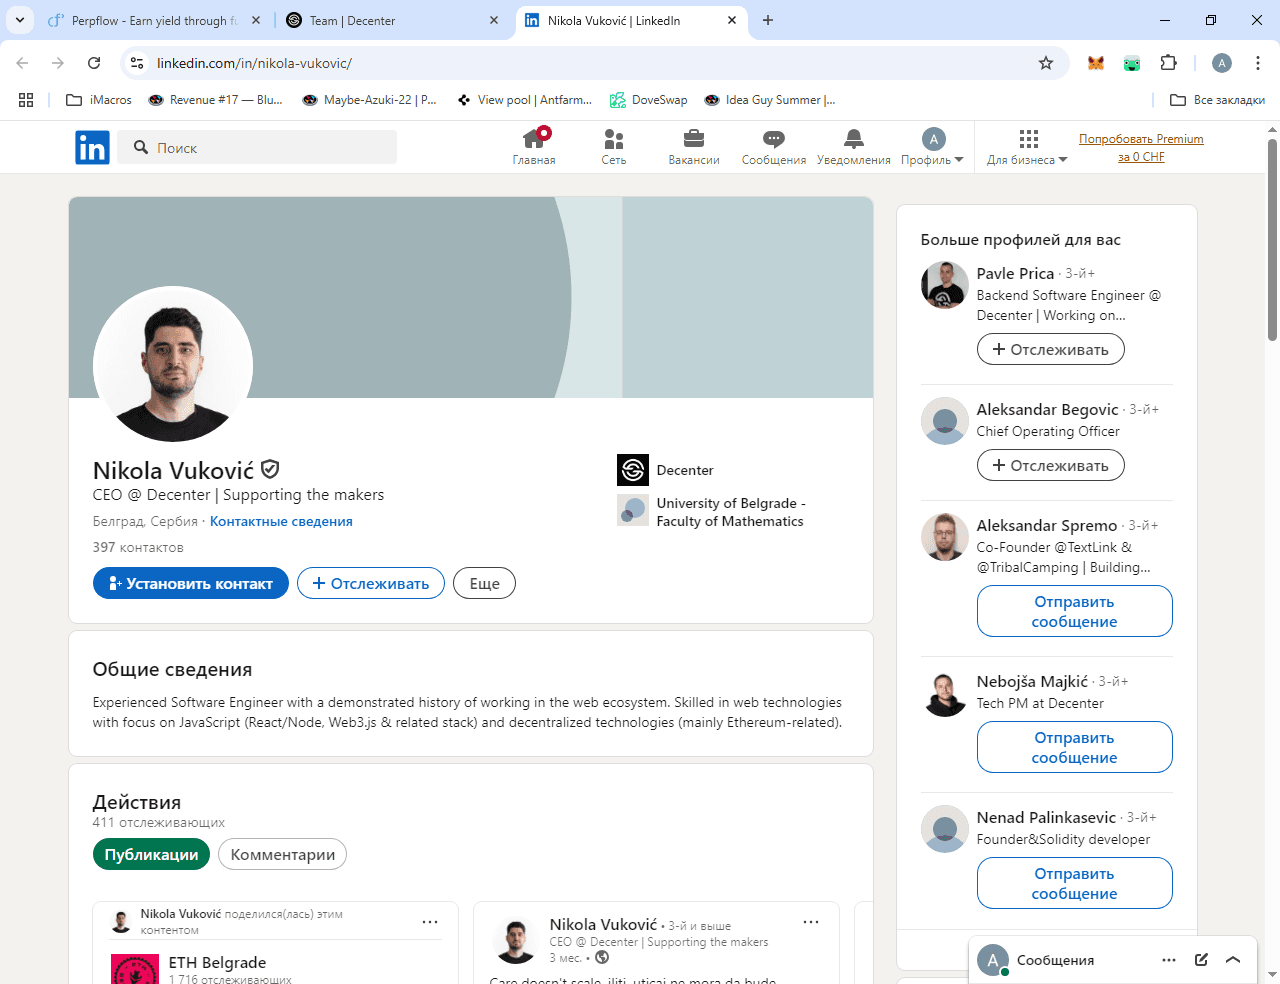Open the Главная home icon

[x=534, y=147]
